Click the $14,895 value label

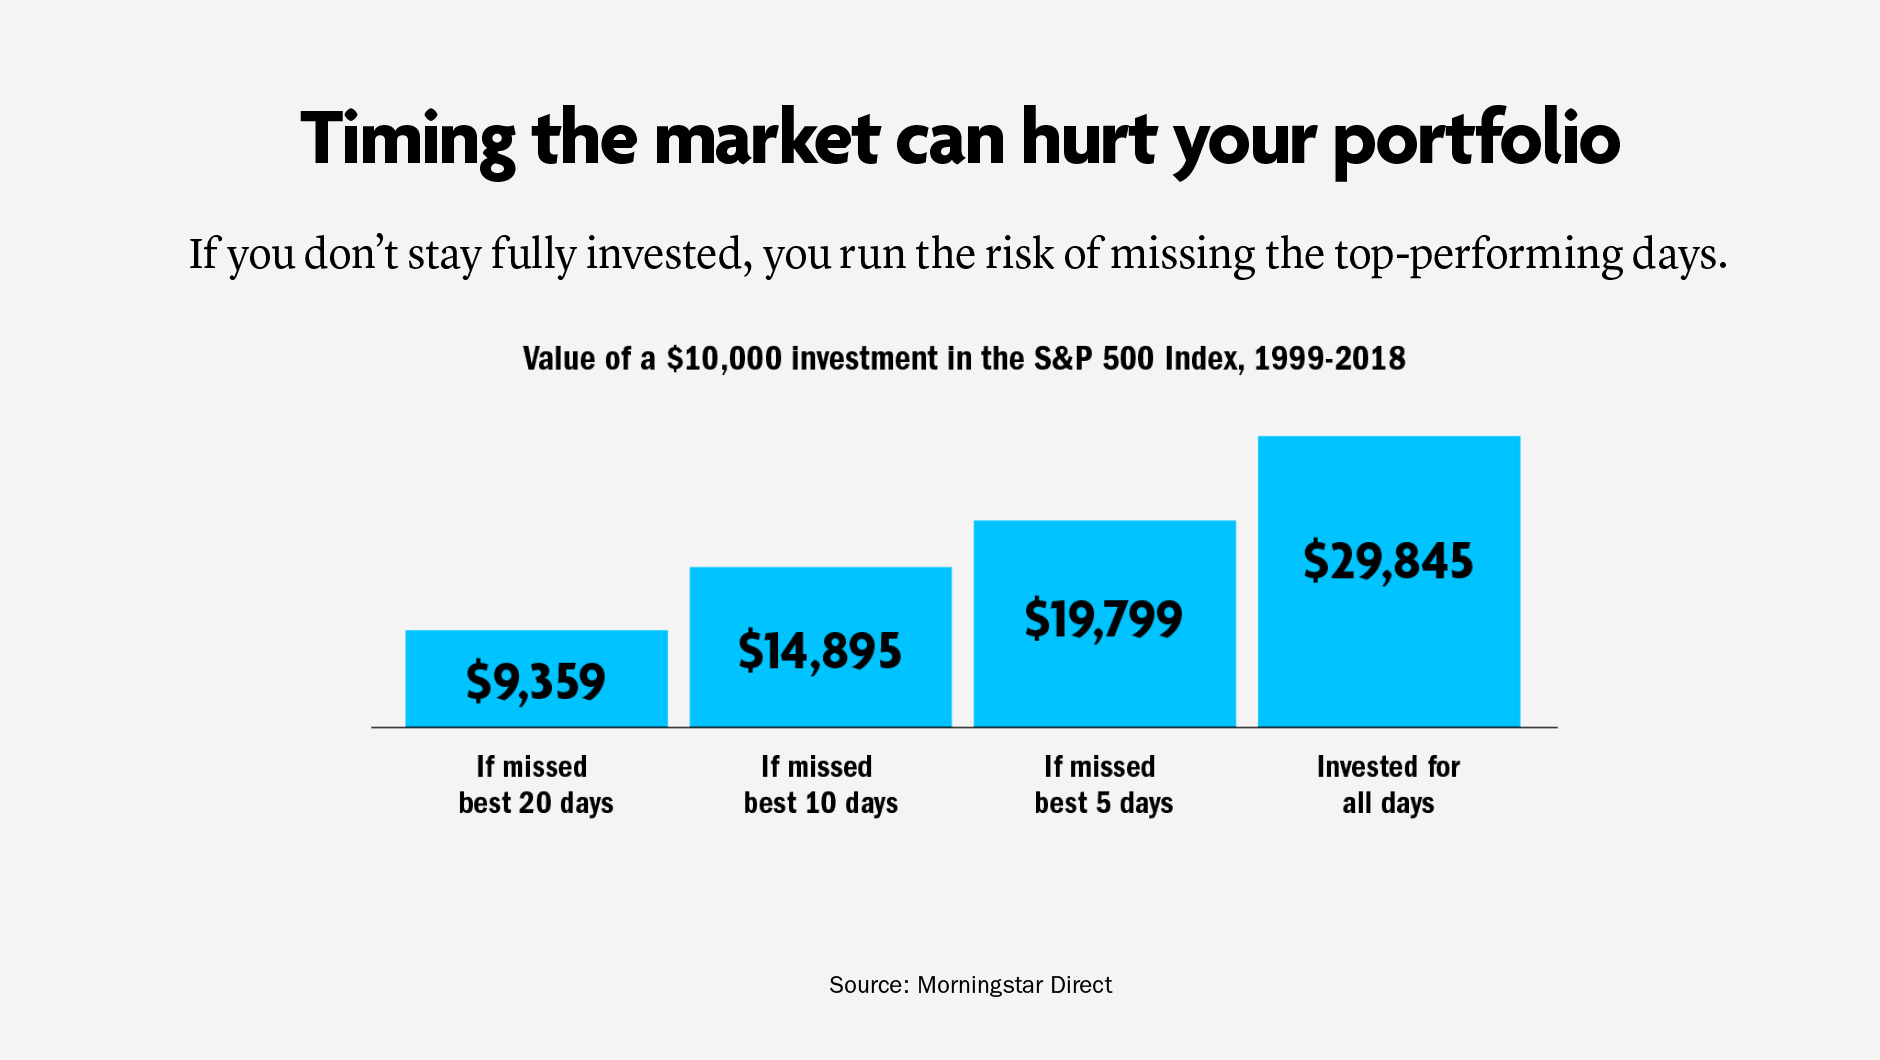[x=820, y=651]
